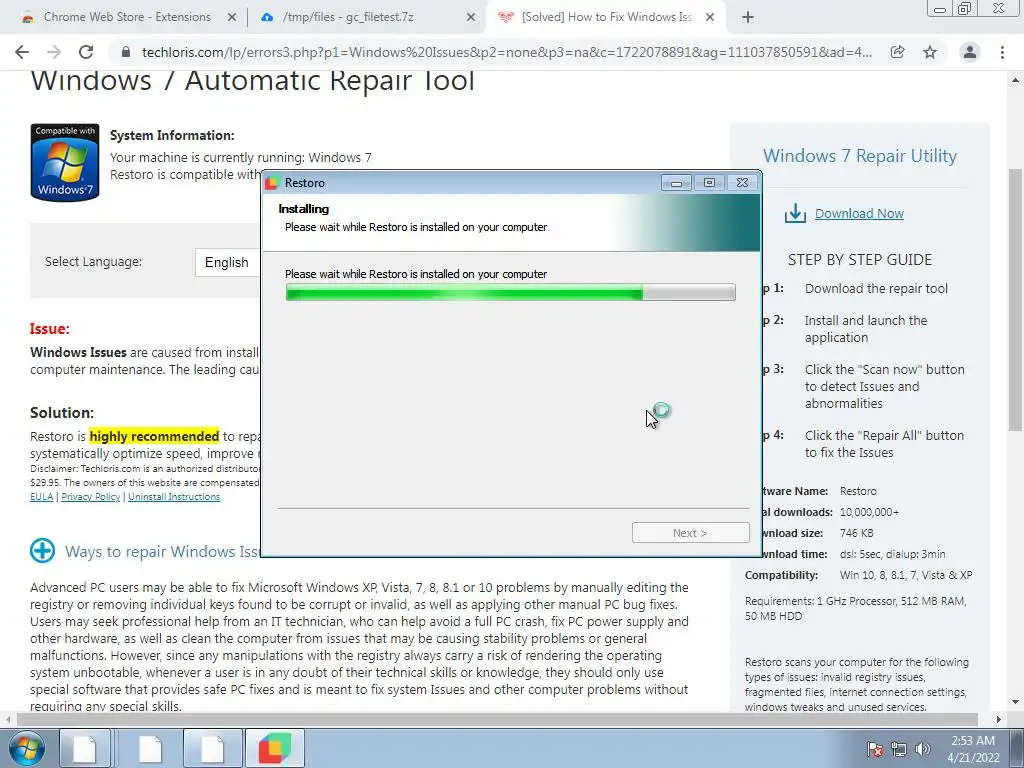Click the volume speaker tray icon

(923, 749)
